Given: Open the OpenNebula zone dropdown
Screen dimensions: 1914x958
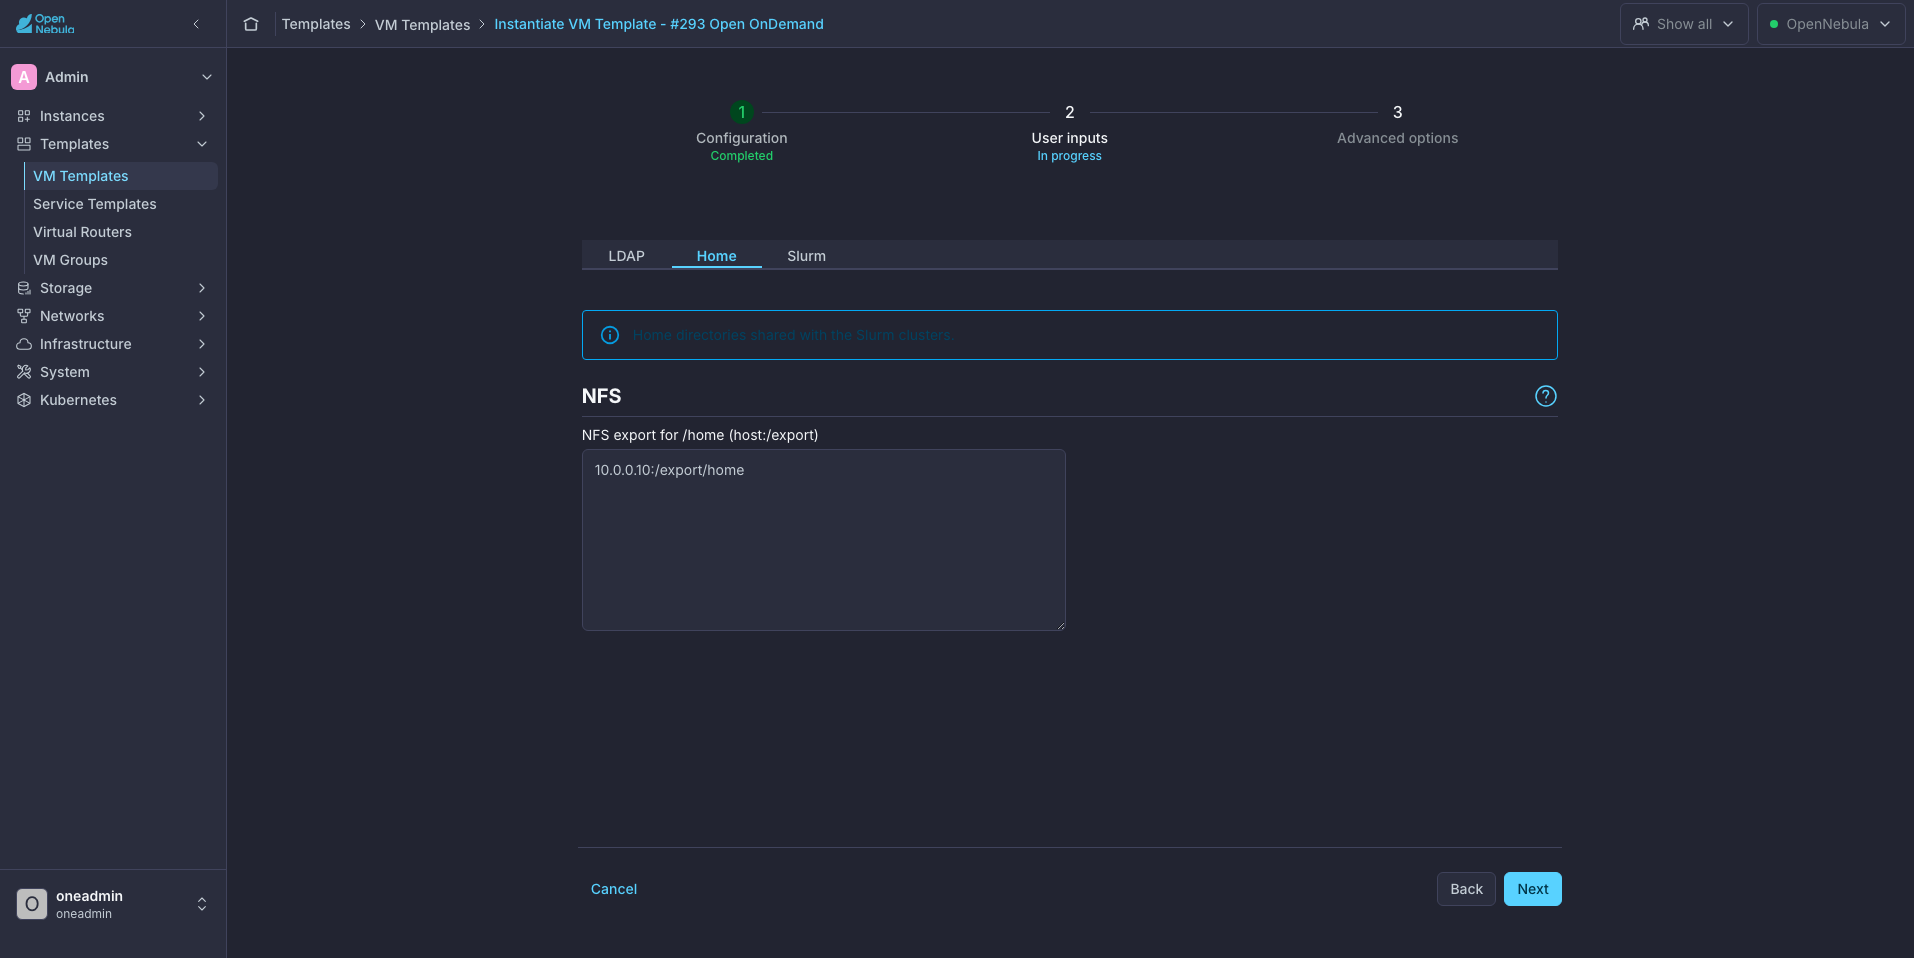Looking at the screenshot, I should point(1831,24).
